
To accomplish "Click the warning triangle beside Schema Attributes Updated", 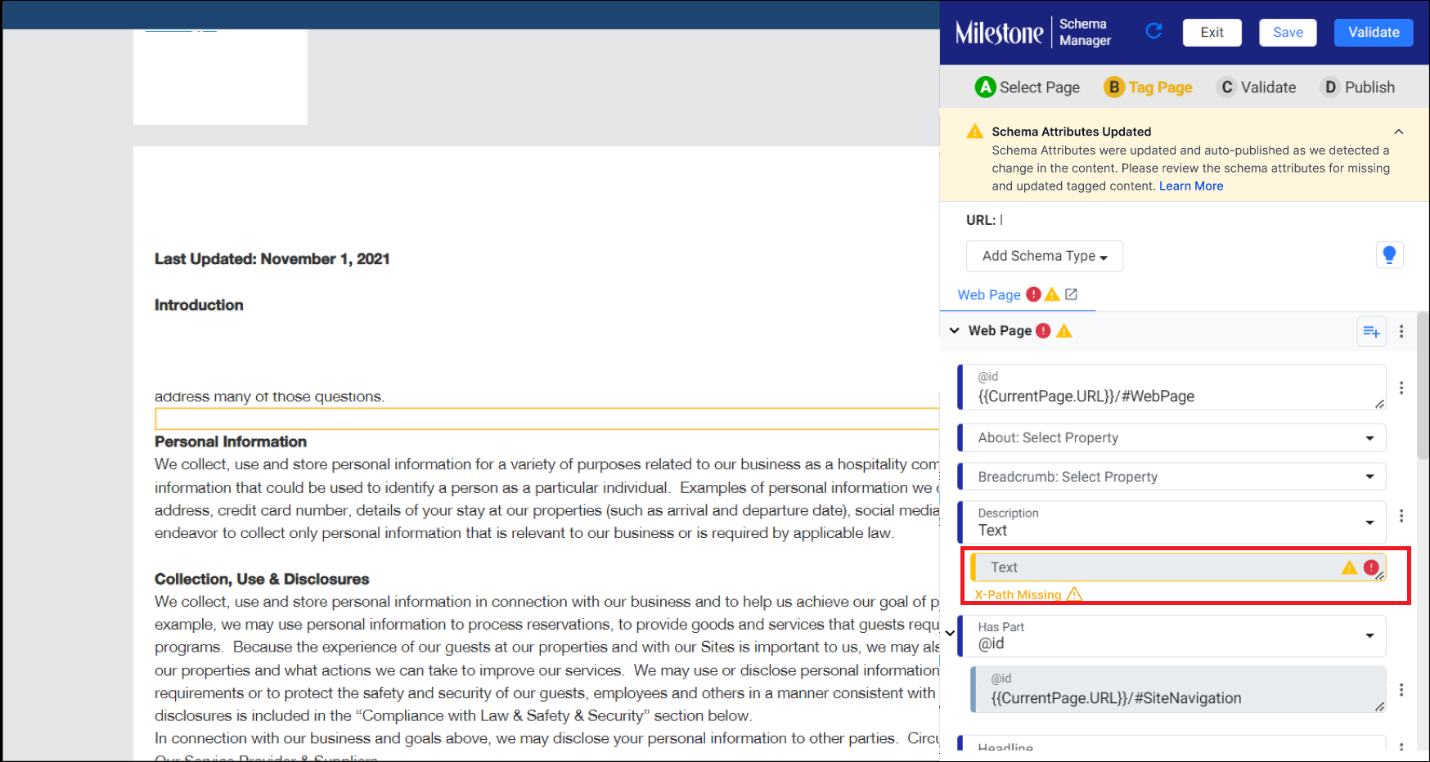I will point(974,131).
